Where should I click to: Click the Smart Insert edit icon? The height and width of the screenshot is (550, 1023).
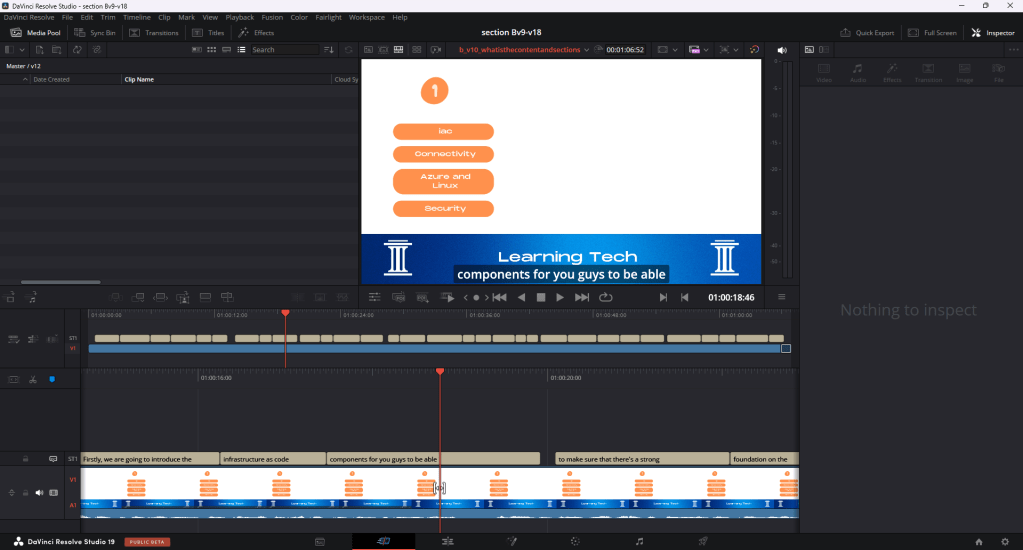pyautogui.click(x=115, y=298)
